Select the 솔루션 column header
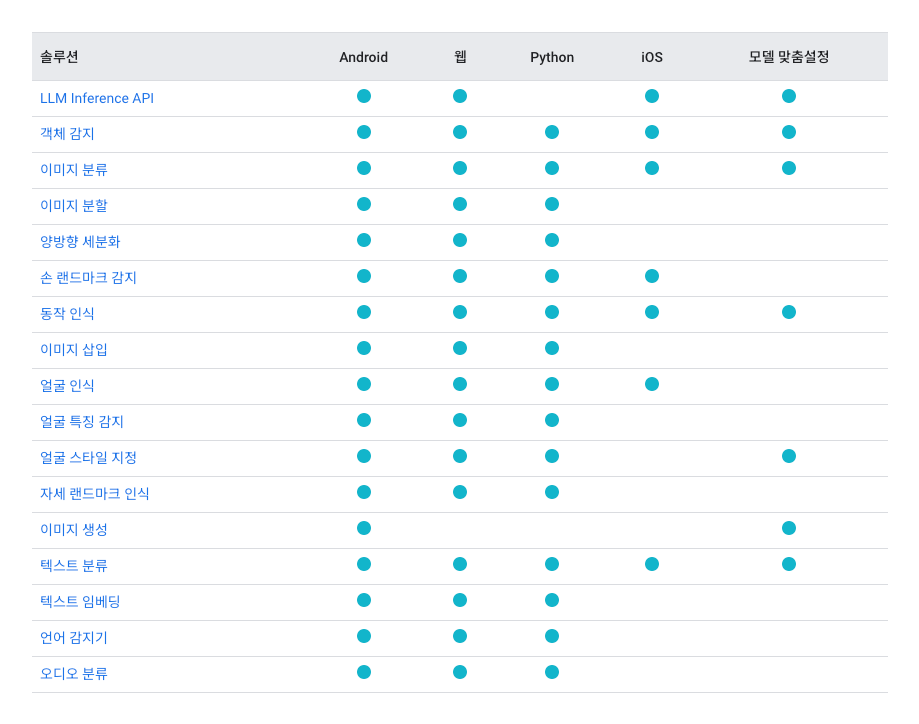 58,57
